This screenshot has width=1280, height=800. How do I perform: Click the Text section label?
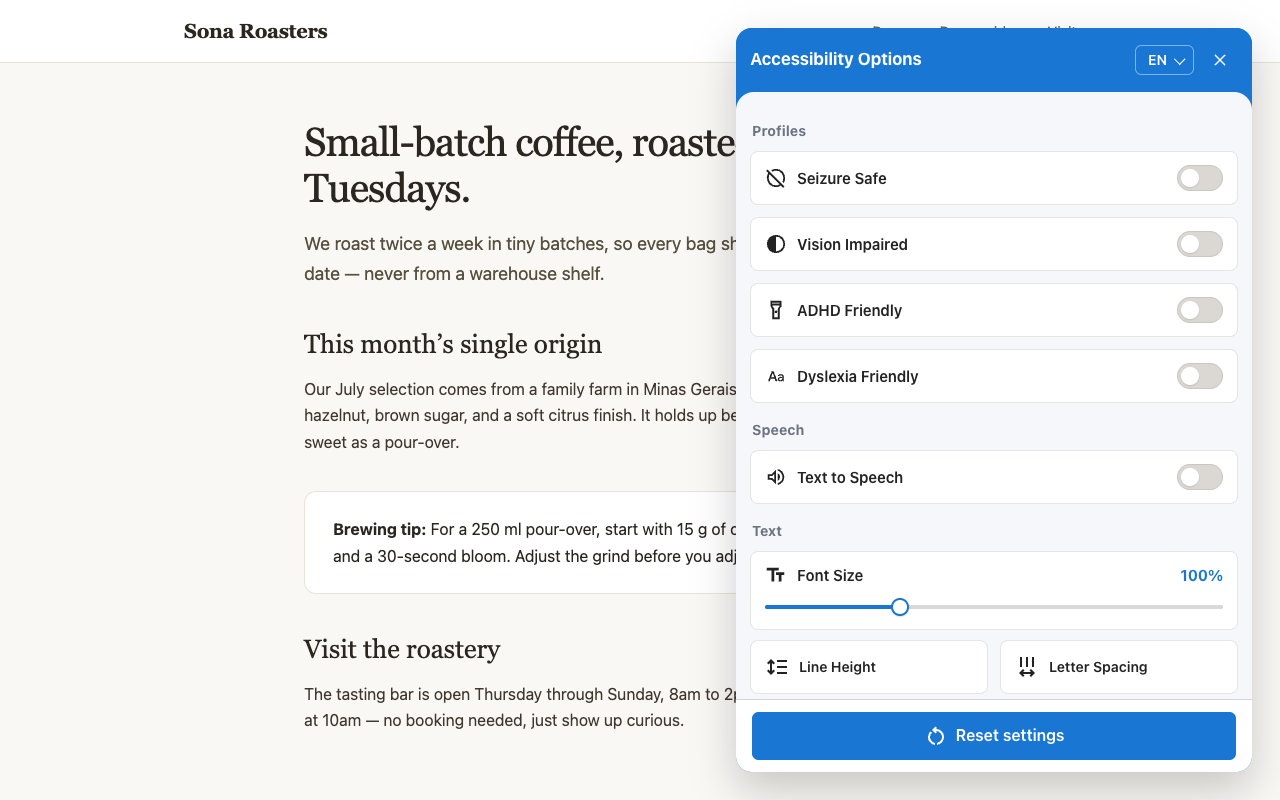pos(767,531)
